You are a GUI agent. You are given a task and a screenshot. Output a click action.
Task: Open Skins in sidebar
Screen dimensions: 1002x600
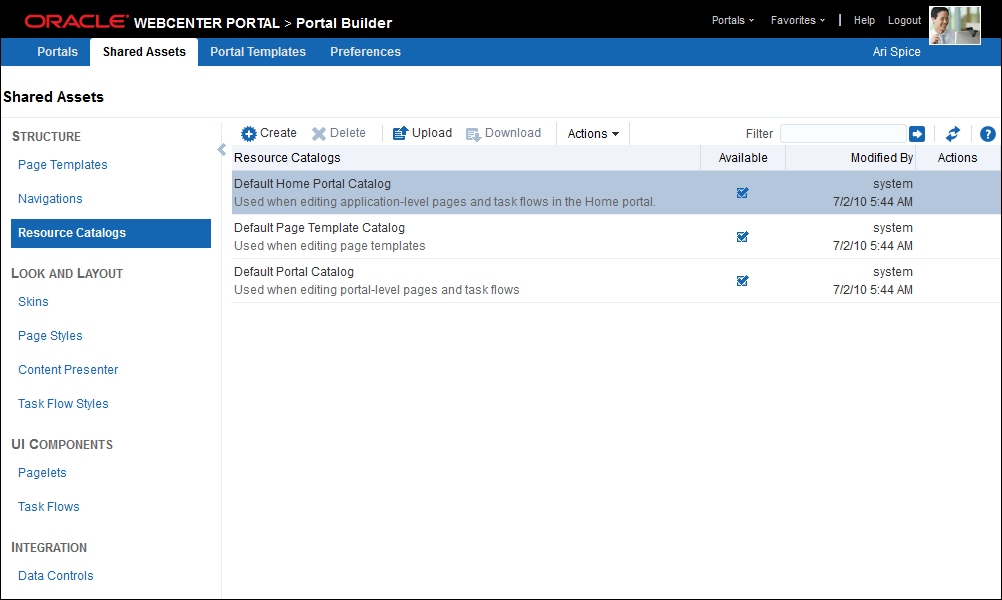click(x=33, y=302)
